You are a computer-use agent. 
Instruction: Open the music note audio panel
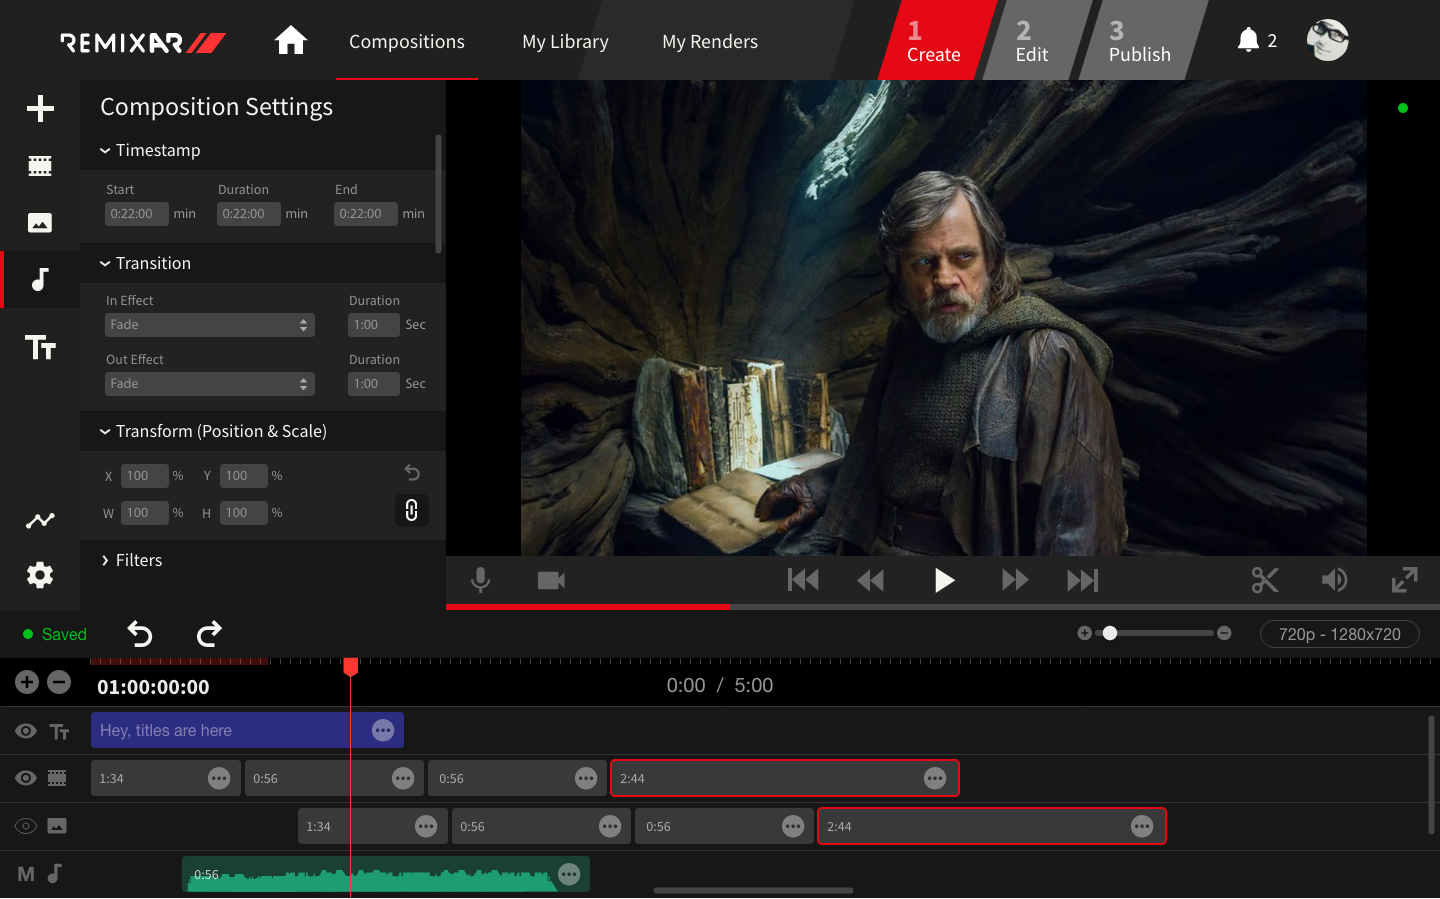(40, 279)
